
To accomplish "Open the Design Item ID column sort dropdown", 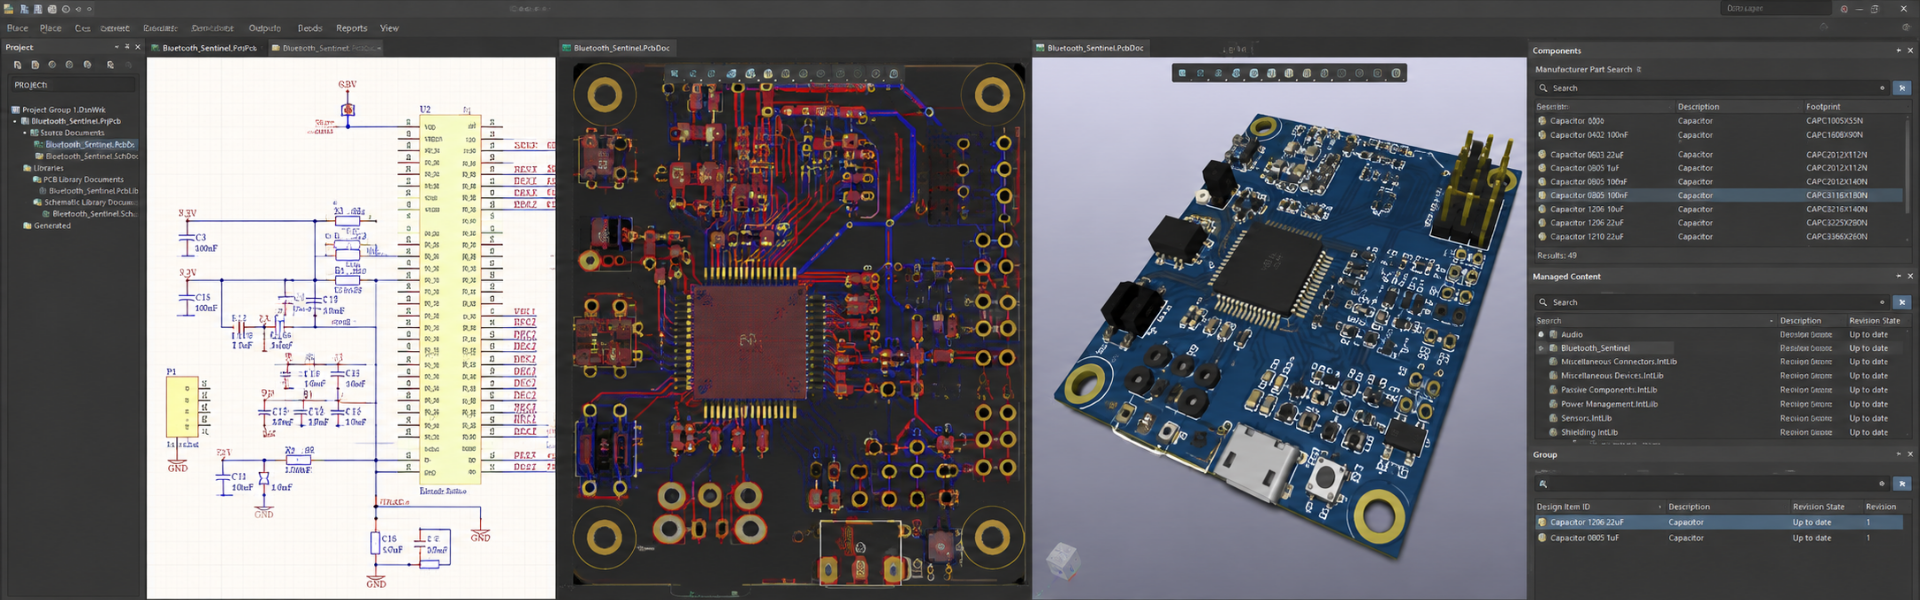I will click(1660, 507).
